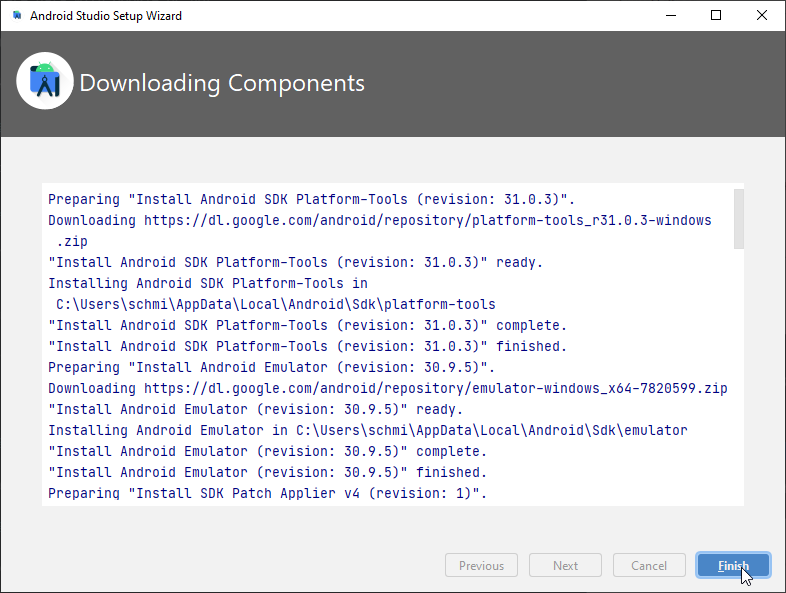Click the Android Emulator 'finished.' log line

[x=267, y=473]
